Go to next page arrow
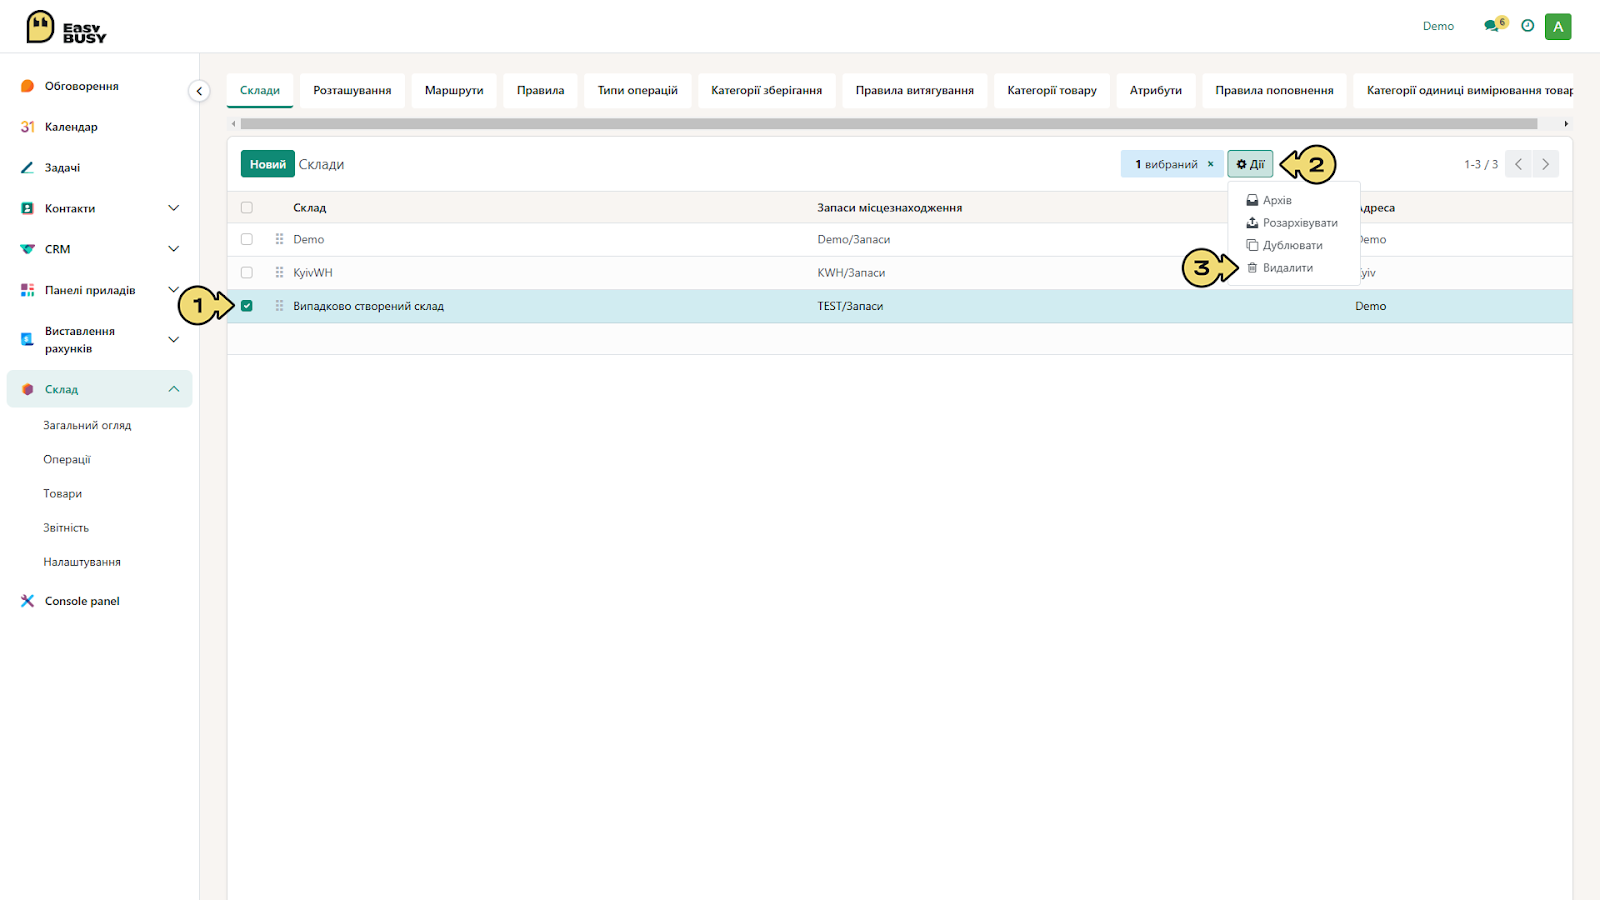This screenshot has width=1600, height=900. click(1545, 164)
